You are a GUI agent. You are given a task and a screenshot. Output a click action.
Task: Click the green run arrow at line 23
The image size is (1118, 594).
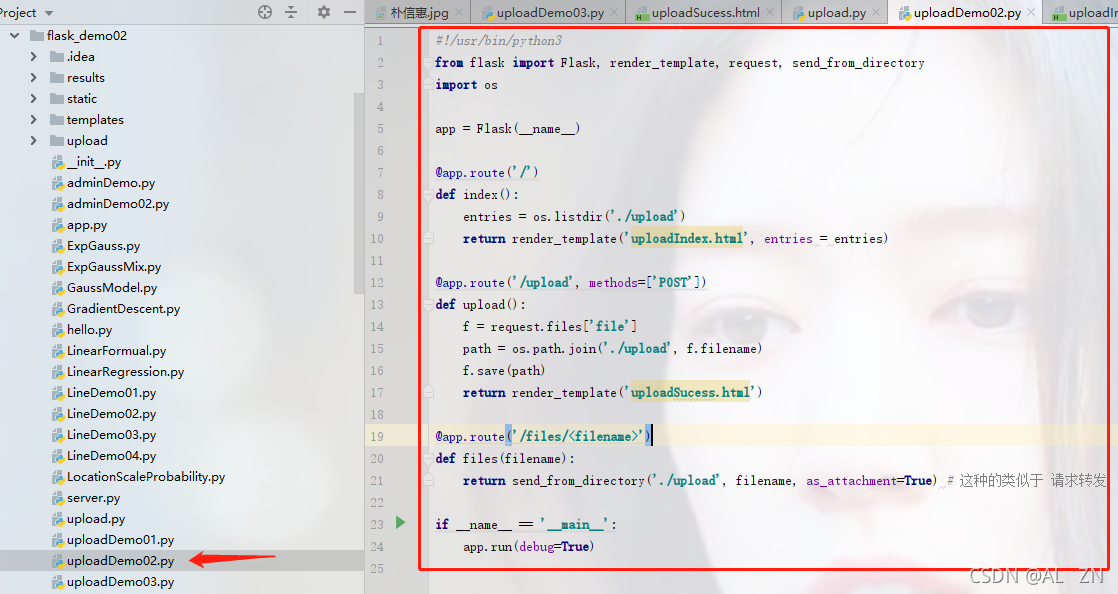(x=401, y=523)
